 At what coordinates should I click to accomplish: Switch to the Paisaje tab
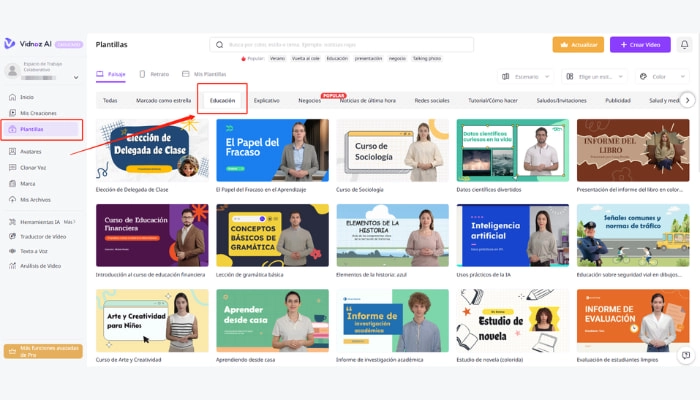(x=111, y=74)
